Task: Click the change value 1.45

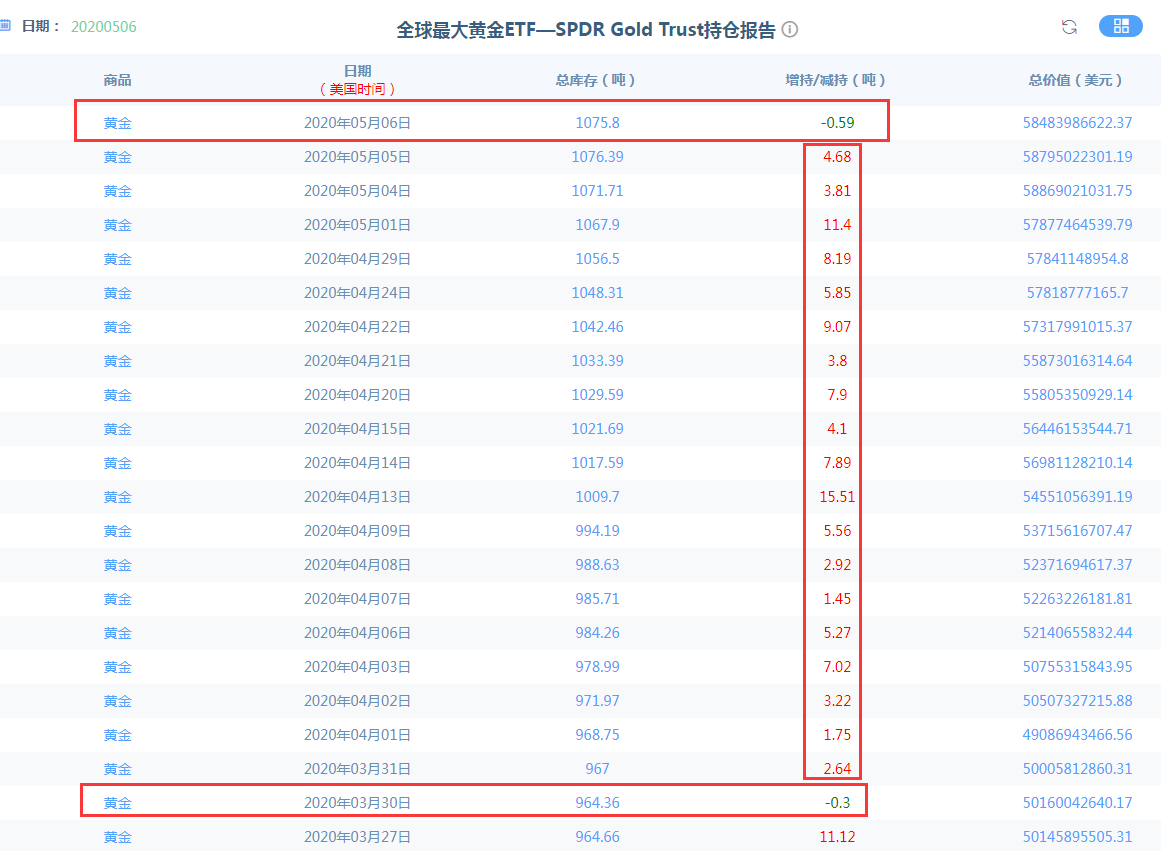Action: (x=837, y=600)
